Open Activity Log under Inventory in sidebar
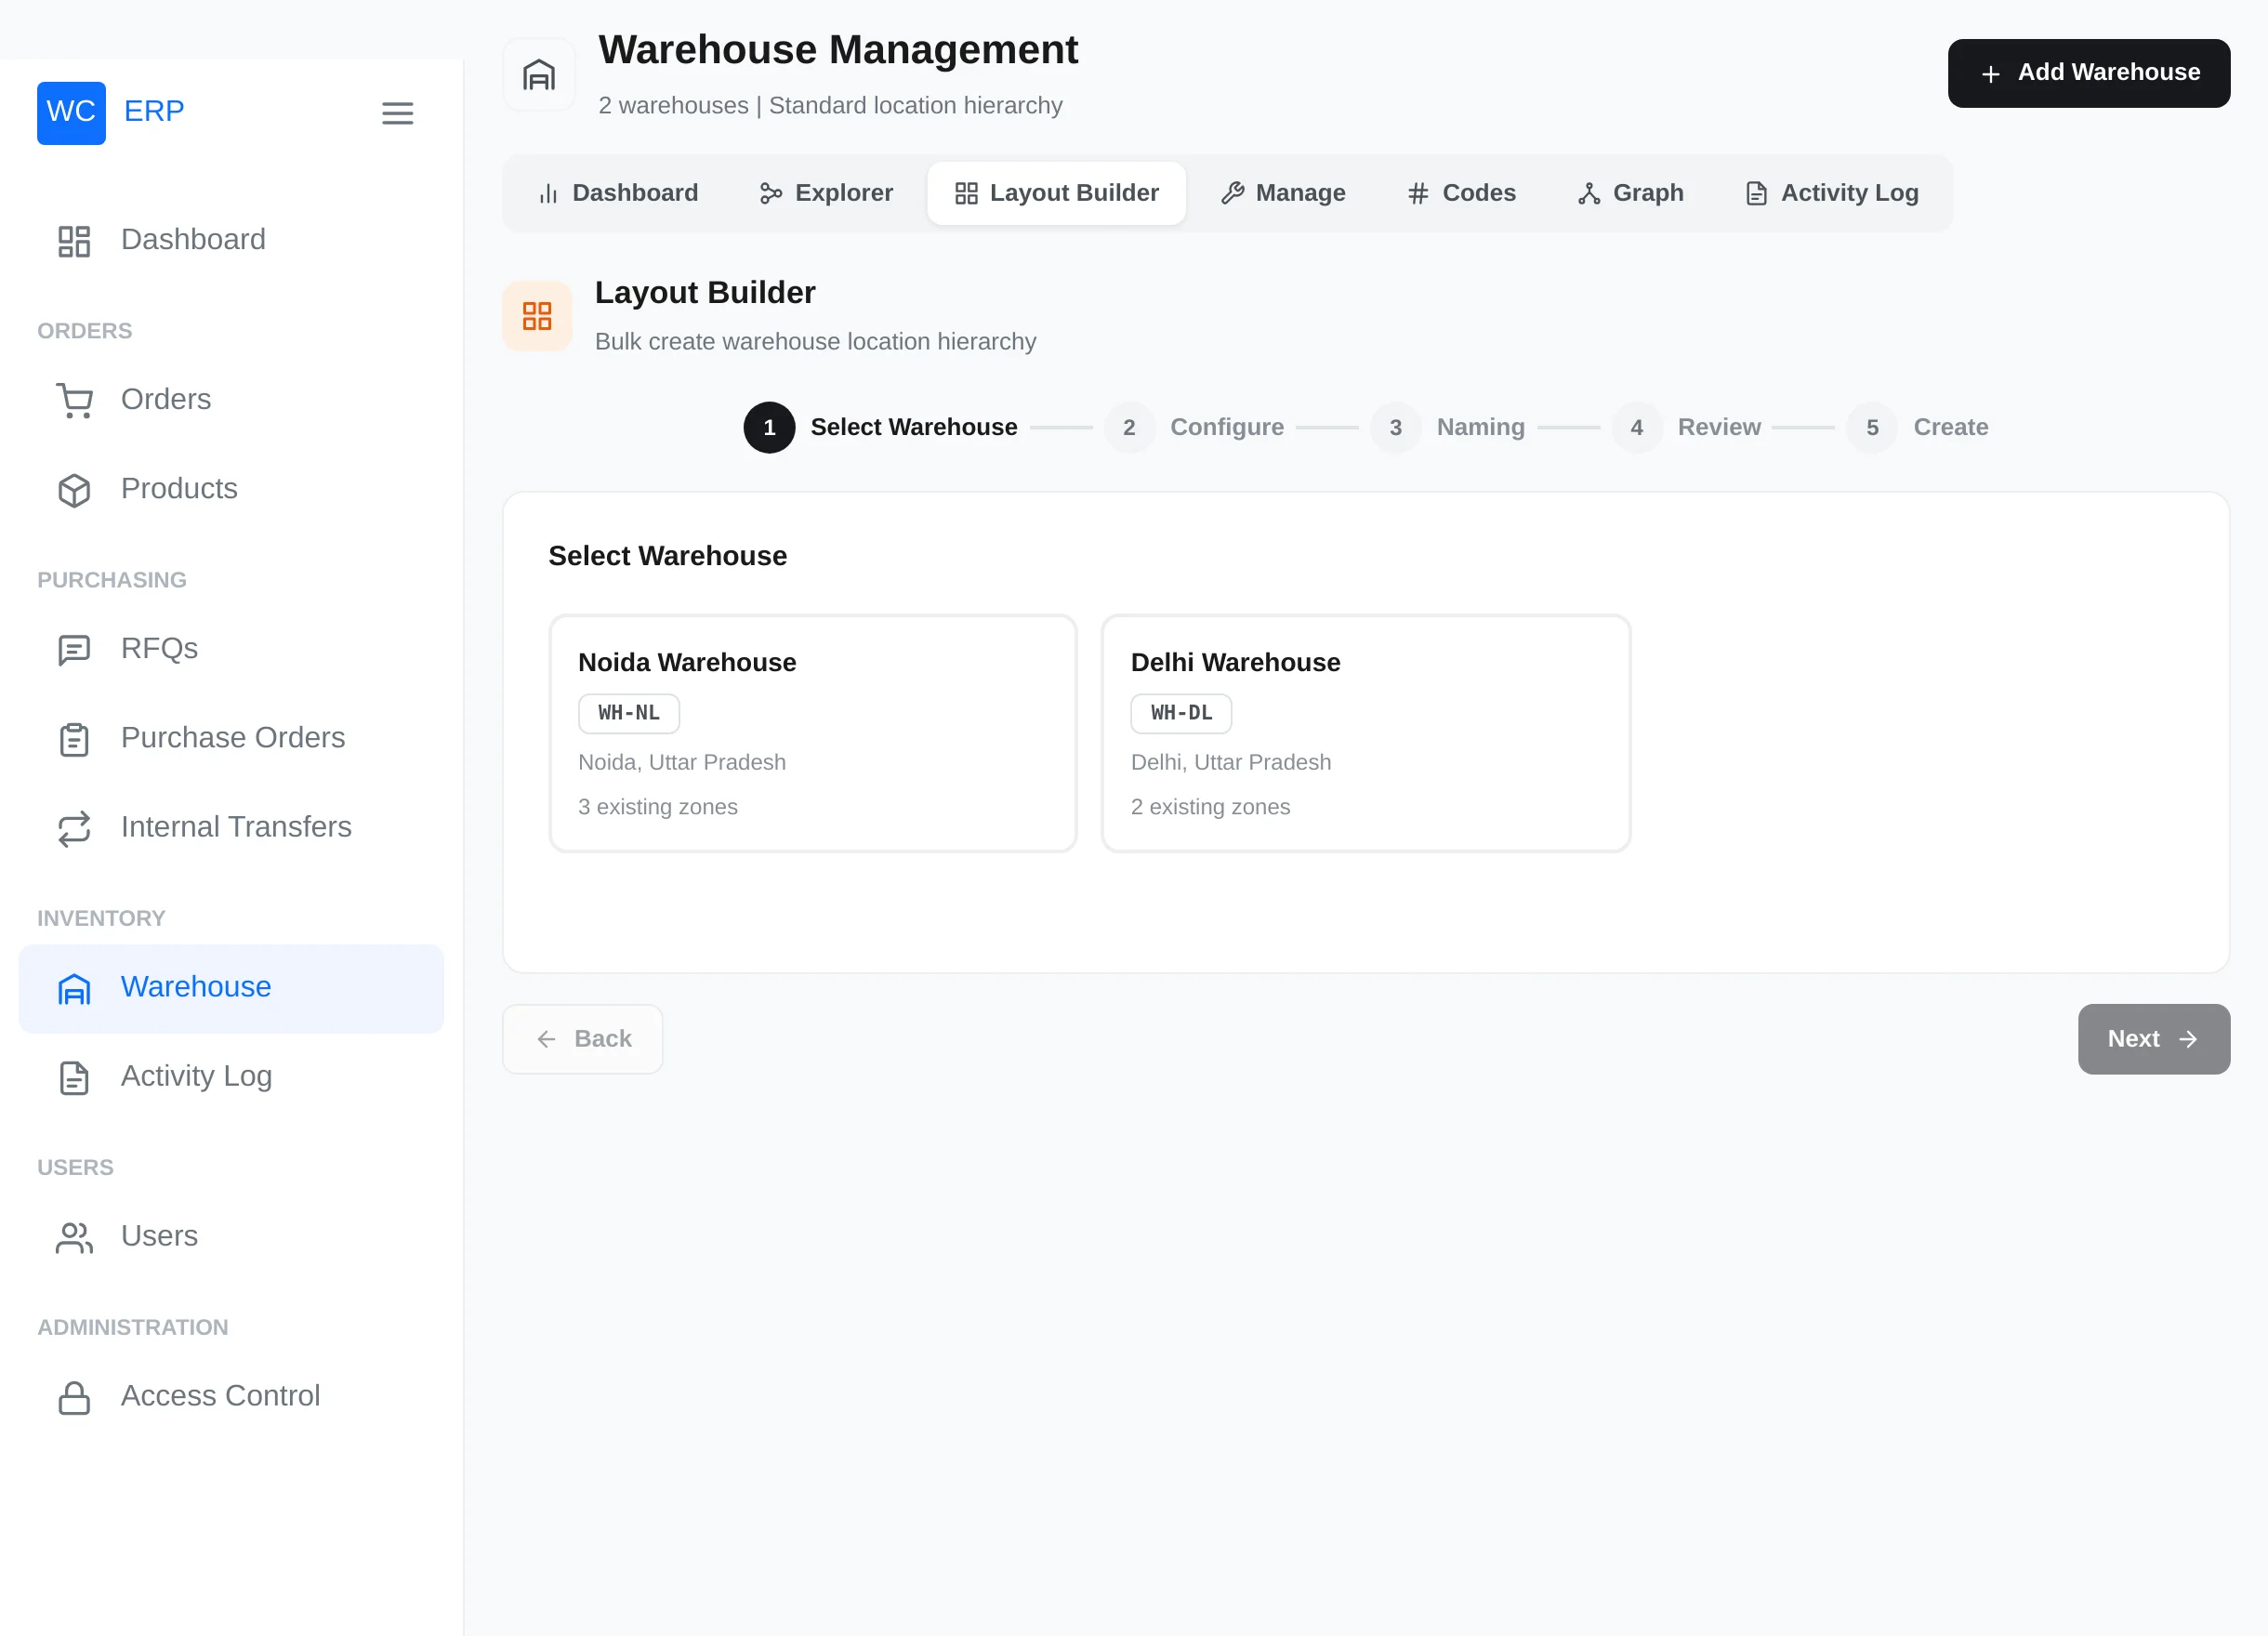This screenshot has height=1636, width=2268. pyautogui.click(x=231, y=1077)
